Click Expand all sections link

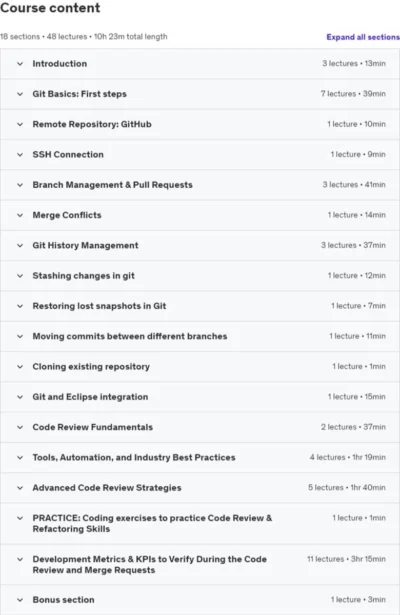pos(363,37)
